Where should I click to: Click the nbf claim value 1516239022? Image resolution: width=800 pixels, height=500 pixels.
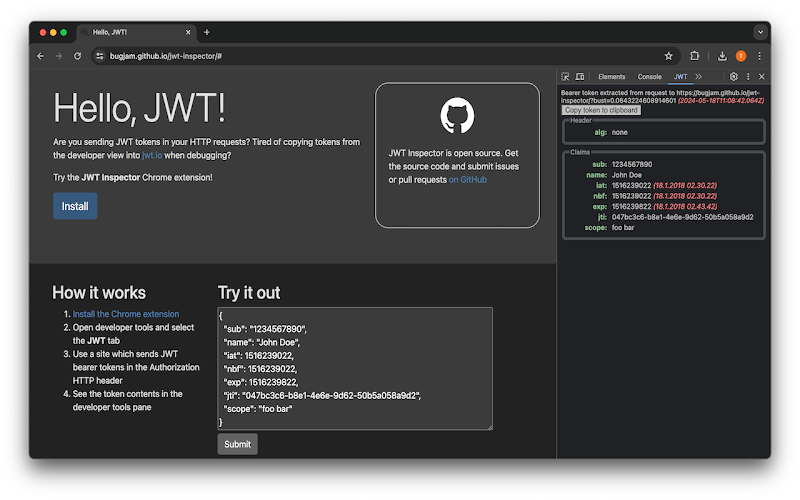pyautogui.click(x=631, y=196)
